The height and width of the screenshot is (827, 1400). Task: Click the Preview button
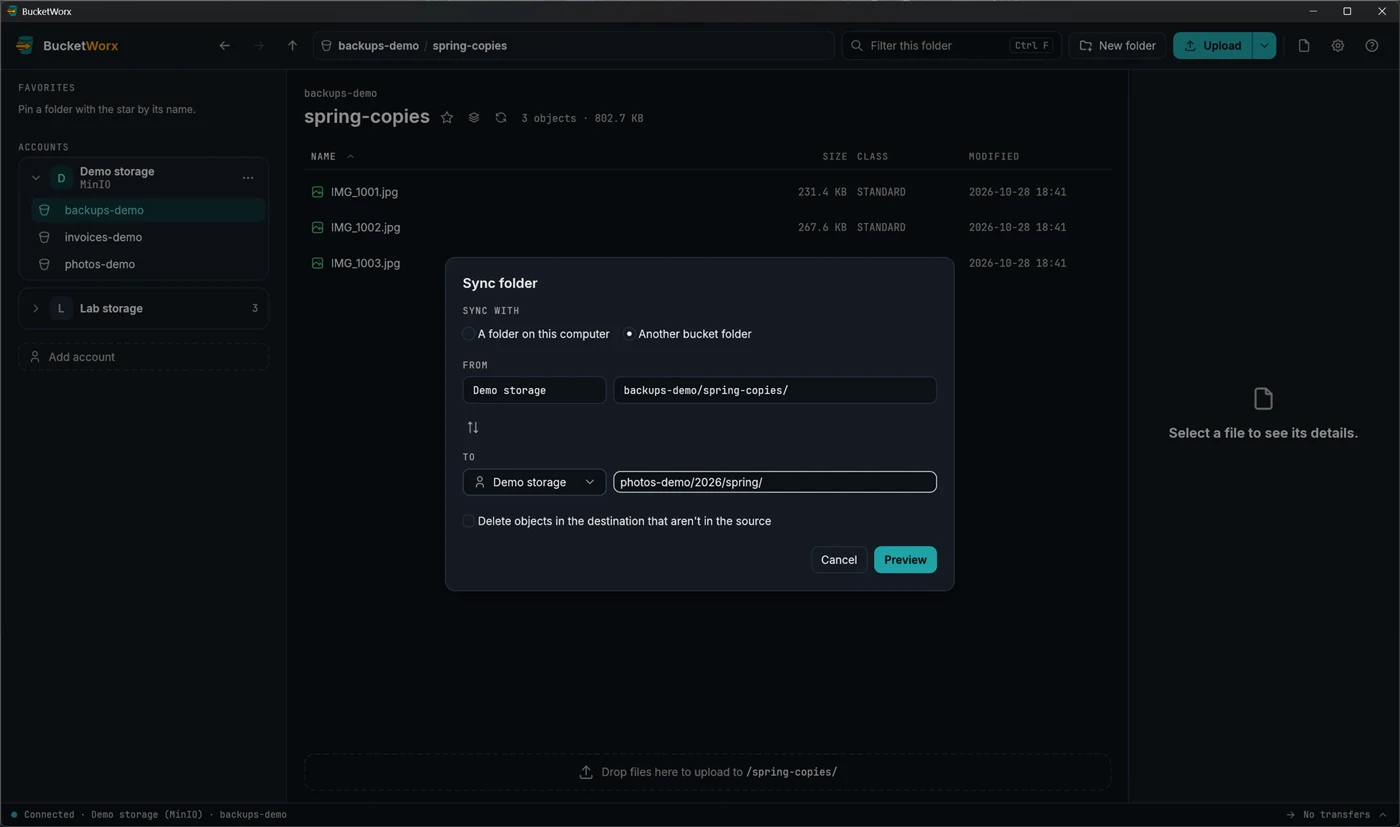905,560
